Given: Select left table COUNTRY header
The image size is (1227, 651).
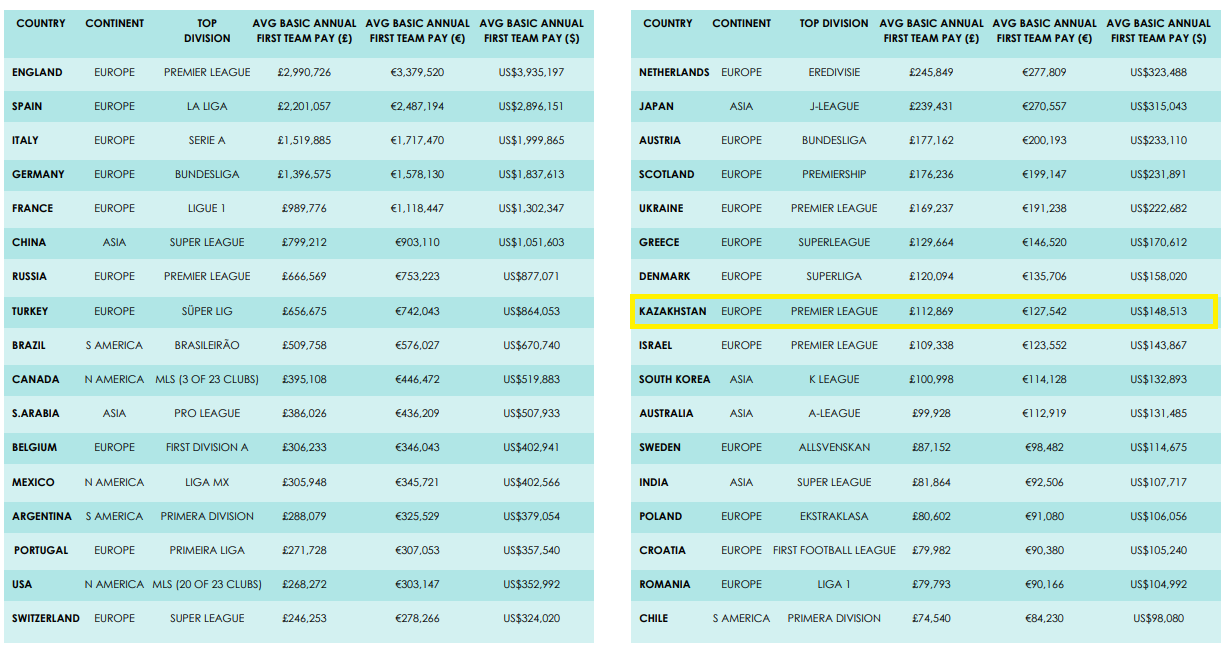Looking at the screenshot, I should (x=41, y=23).
